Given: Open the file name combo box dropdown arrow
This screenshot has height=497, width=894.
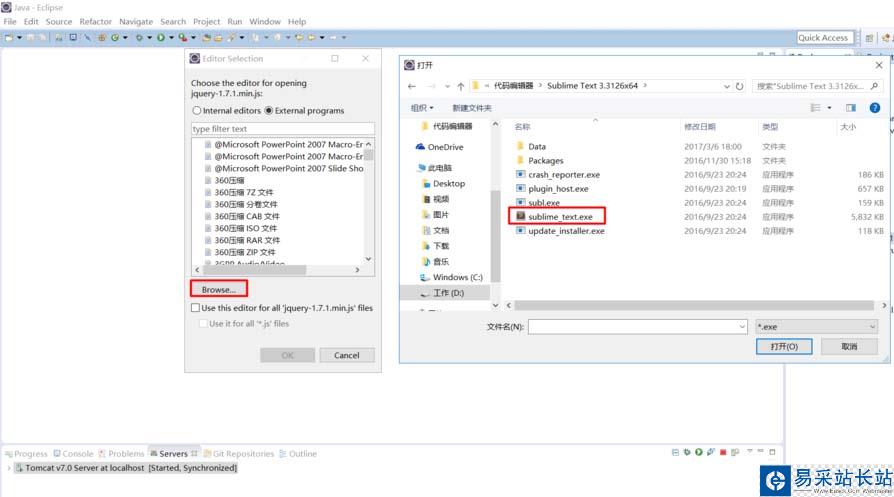Looking at the screenshot, I should click(x=742, y=327).
